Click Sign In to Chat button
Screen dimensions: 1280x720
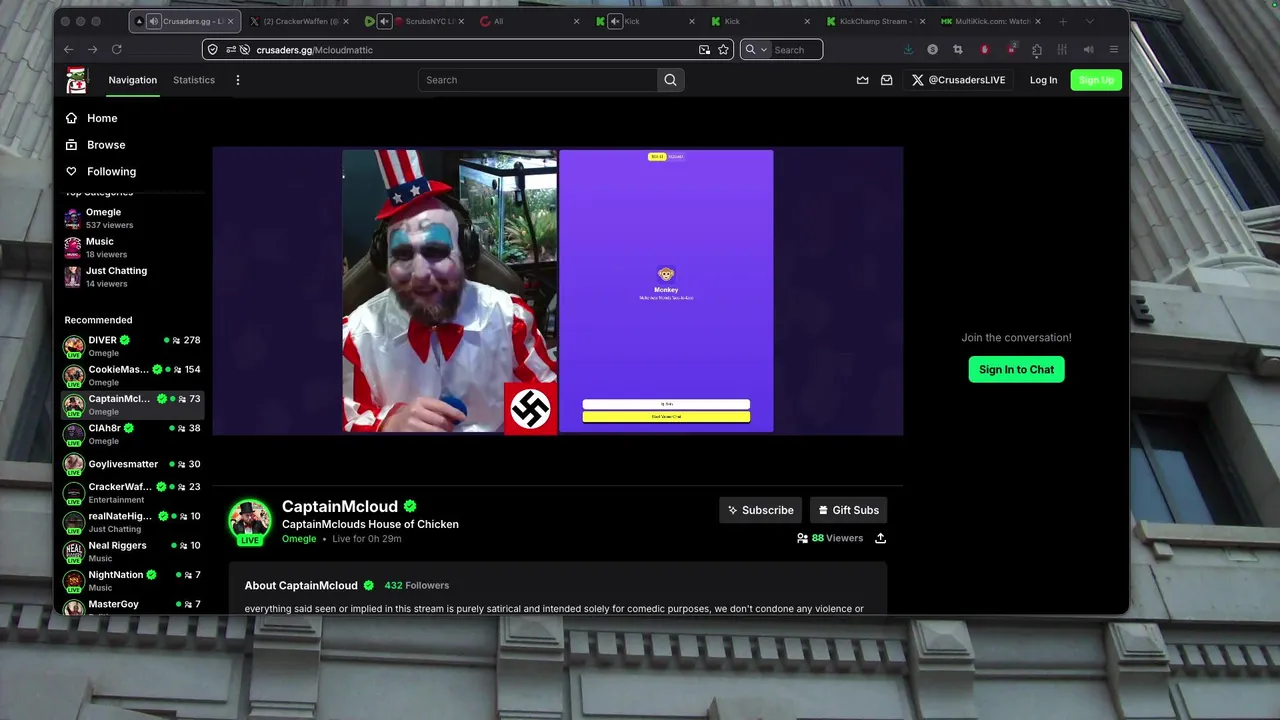(x=1016, y=370)
